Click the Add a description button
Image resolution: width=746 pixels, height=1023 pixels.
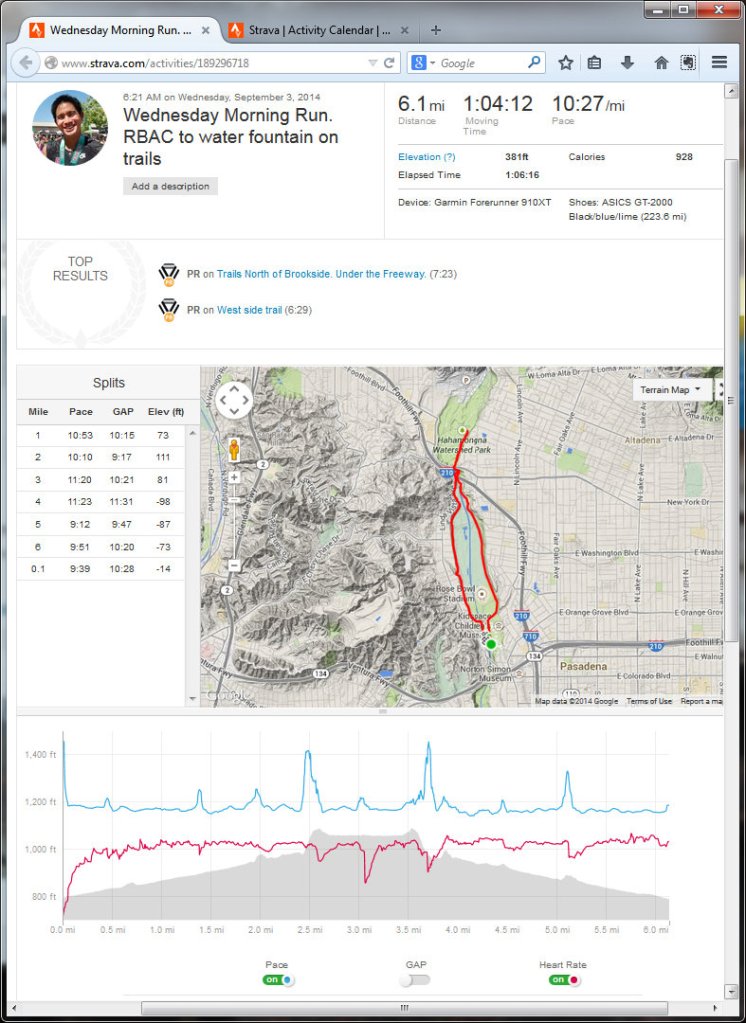point(170,186)
